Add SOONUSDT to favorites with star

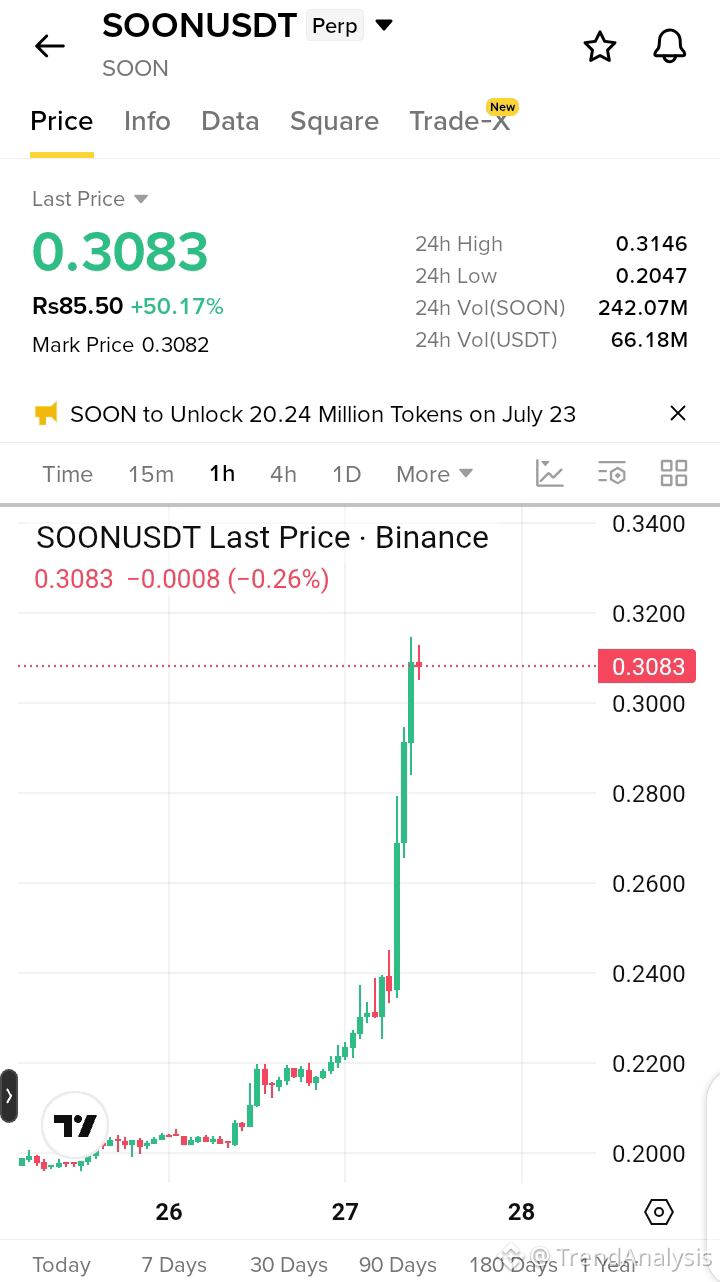(600, 46)
